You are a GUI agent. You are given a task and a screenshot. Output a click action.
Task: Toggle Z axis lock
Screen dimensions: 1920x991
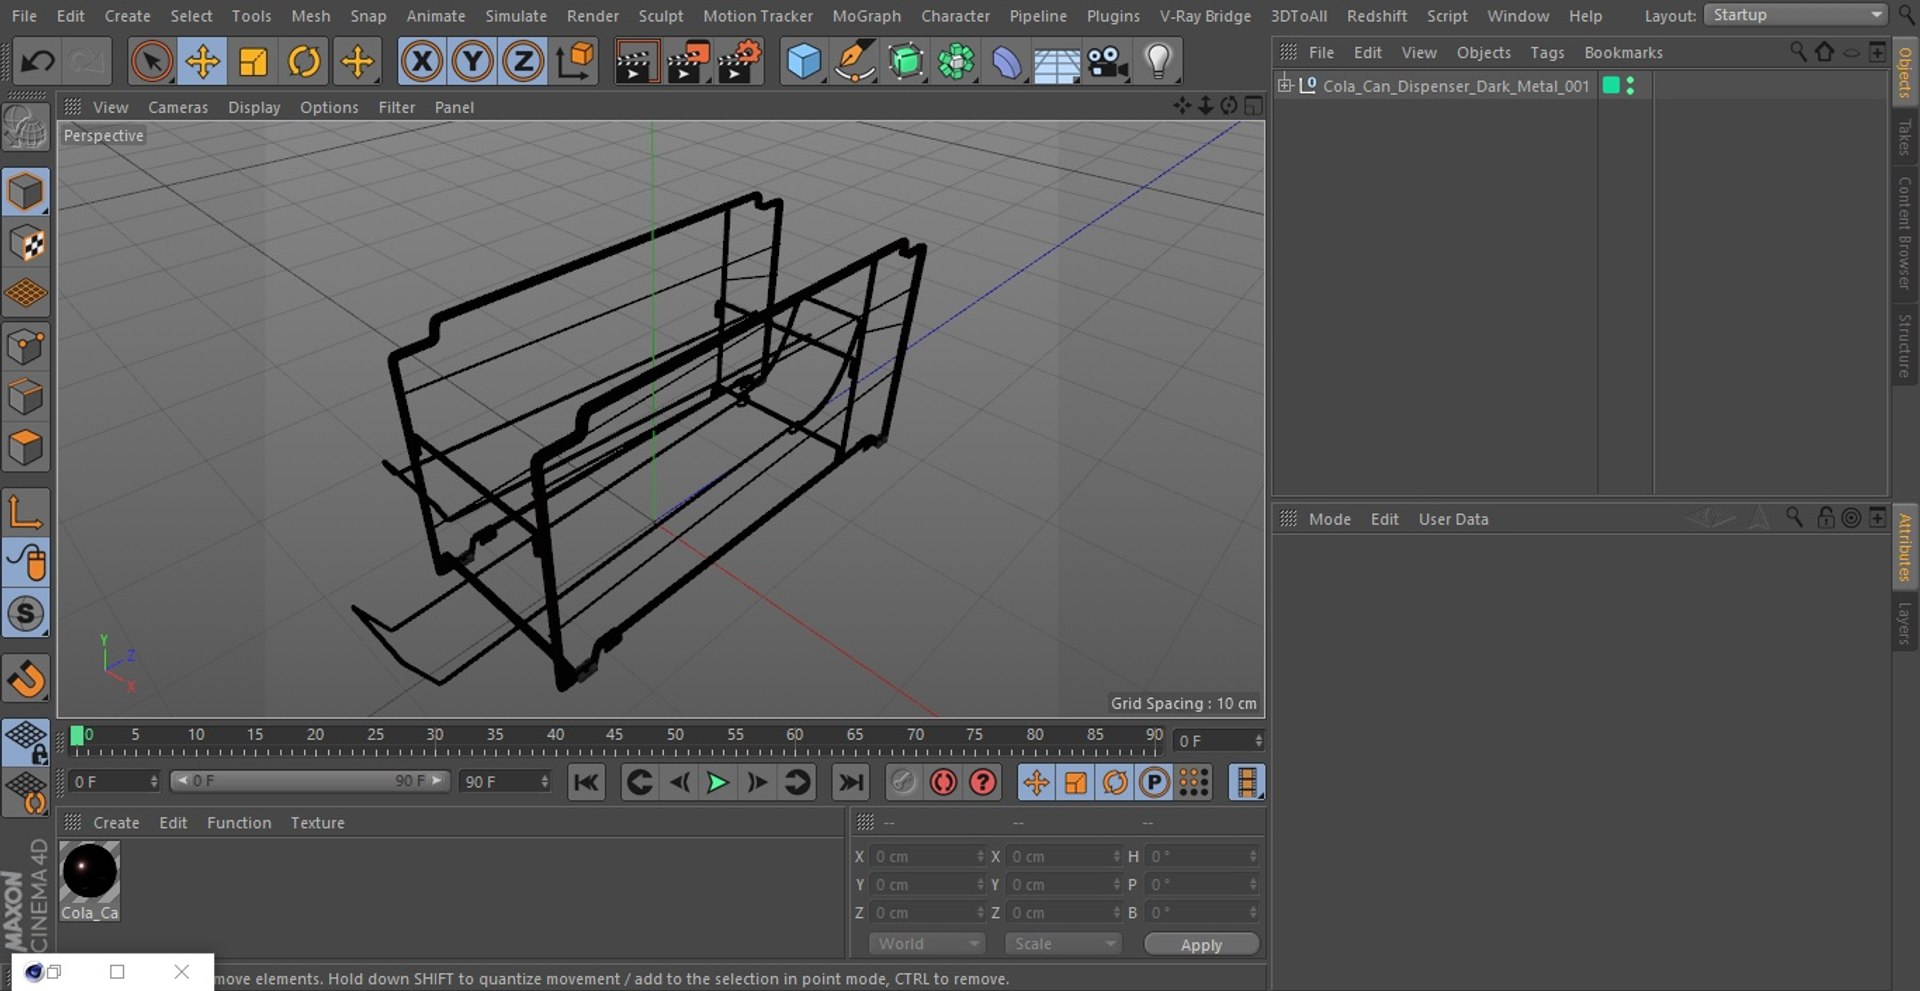coord(522,62)
